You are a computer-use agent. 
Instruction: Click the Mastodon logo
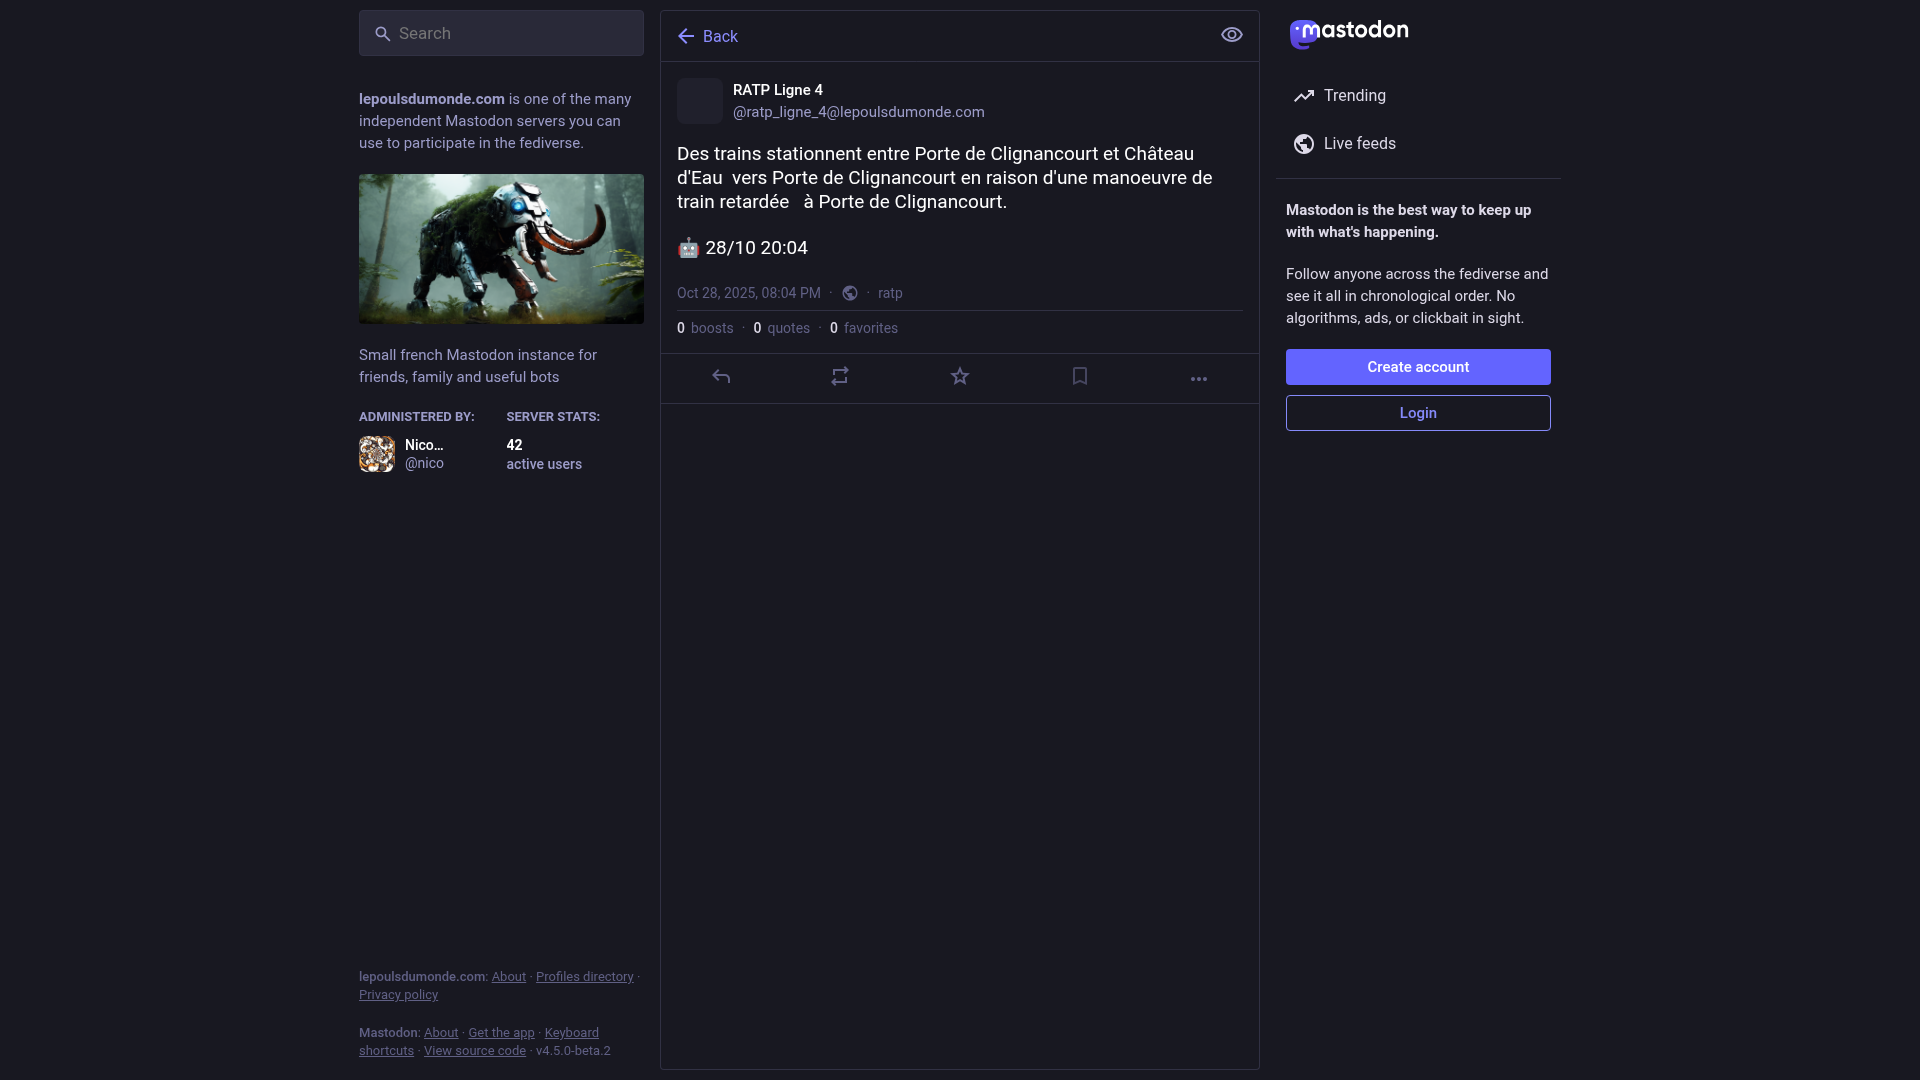coord(1349,33)
